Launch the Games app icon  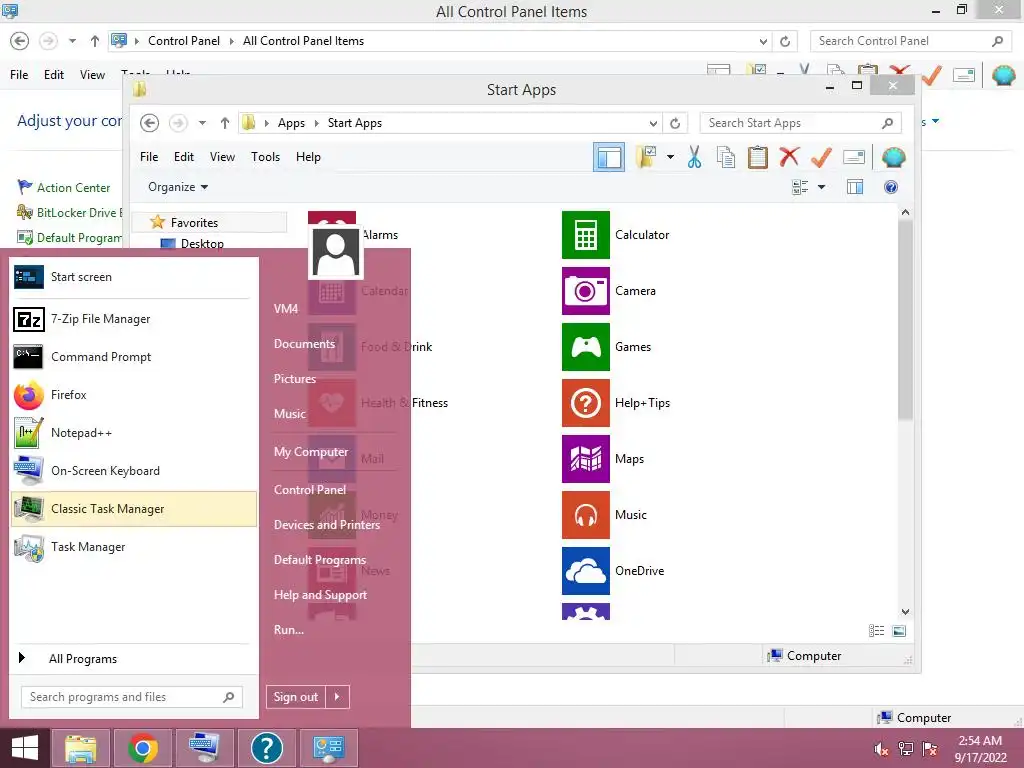[x=586, y=347]
